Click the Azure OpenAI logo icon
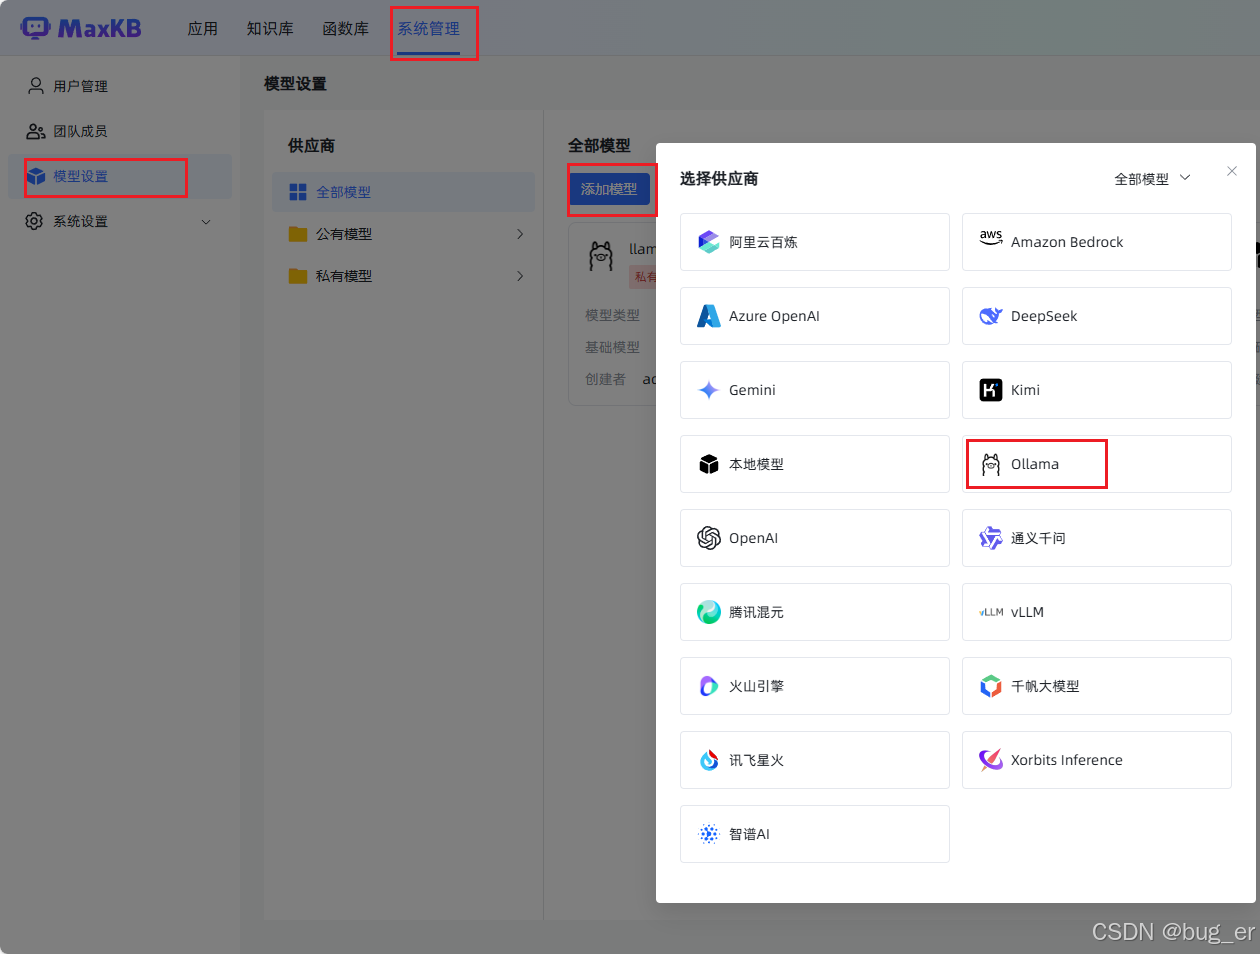1260x954 pixels. [709, 316]
